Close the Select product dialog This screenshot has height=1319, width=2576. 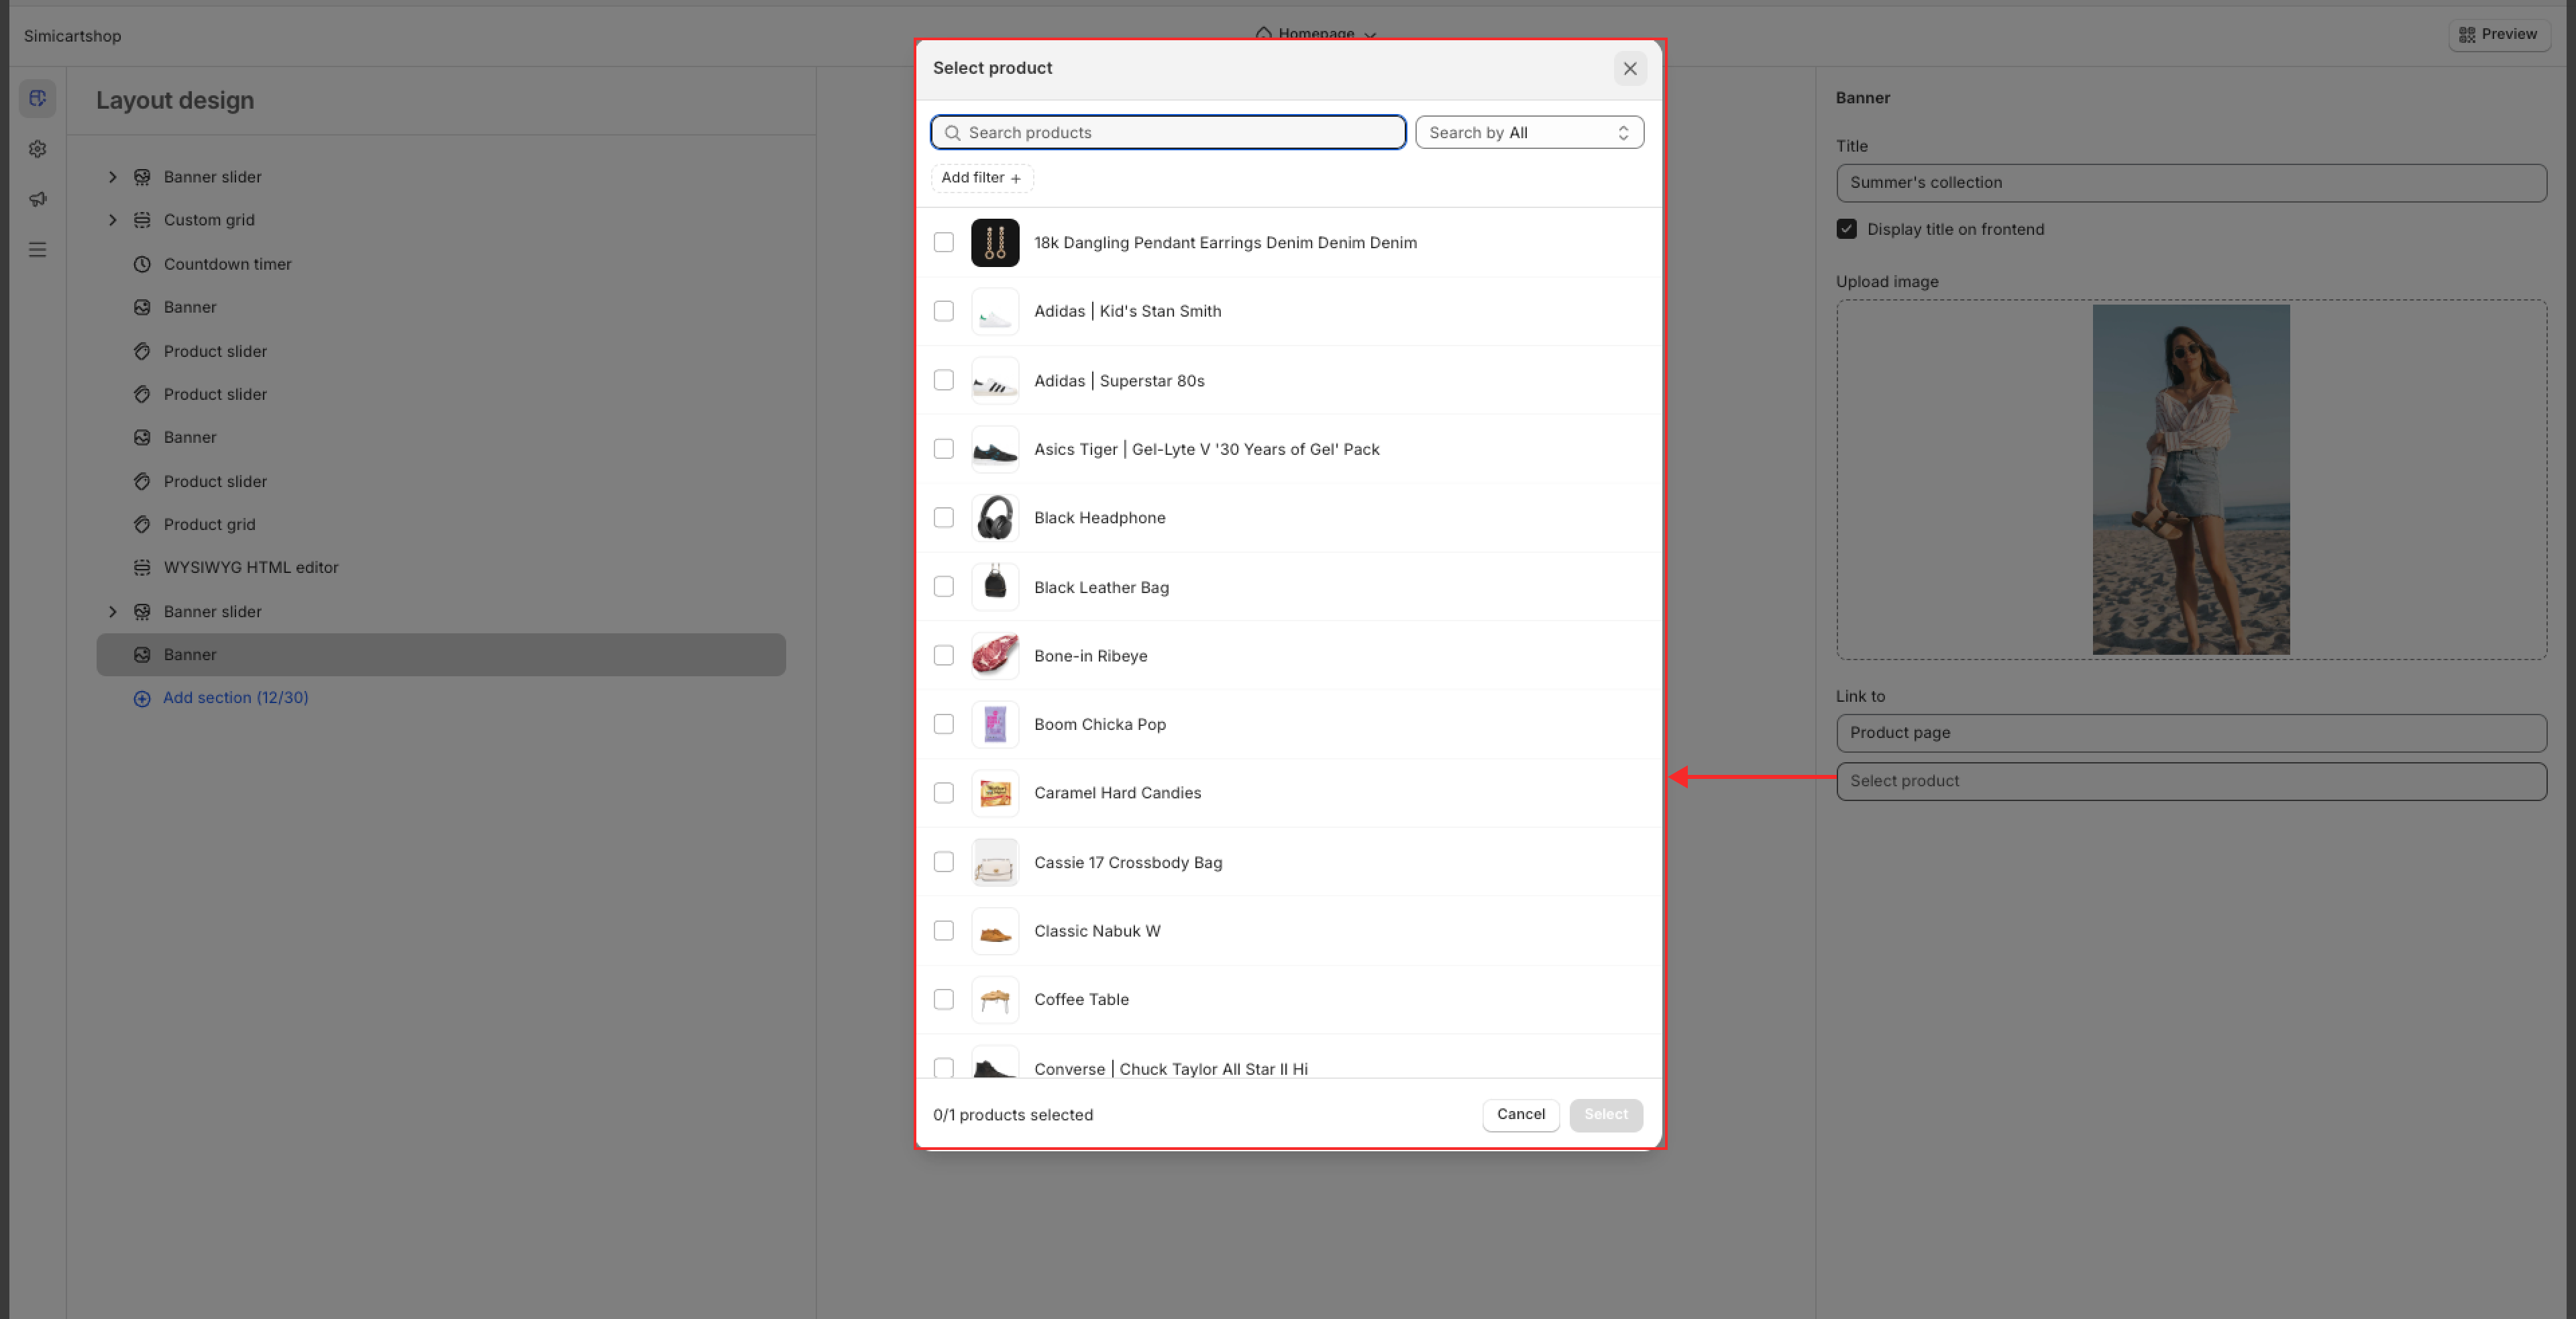click(1629, 68)
